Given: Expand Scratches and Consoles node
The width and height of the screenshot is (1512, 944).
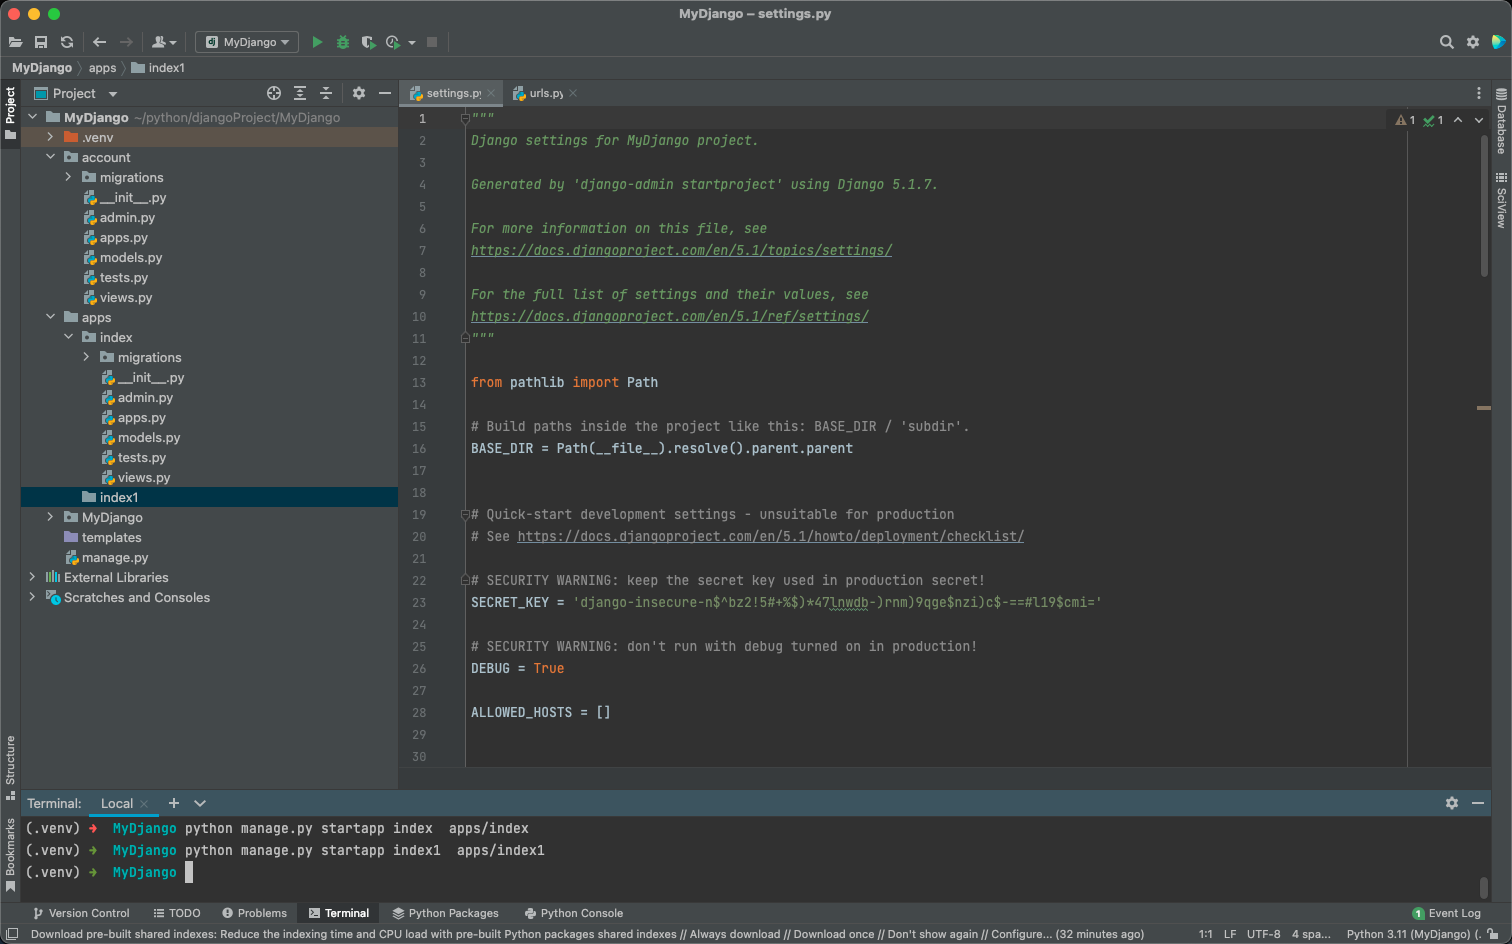Looking at the screenshot, I should [32, 597].
